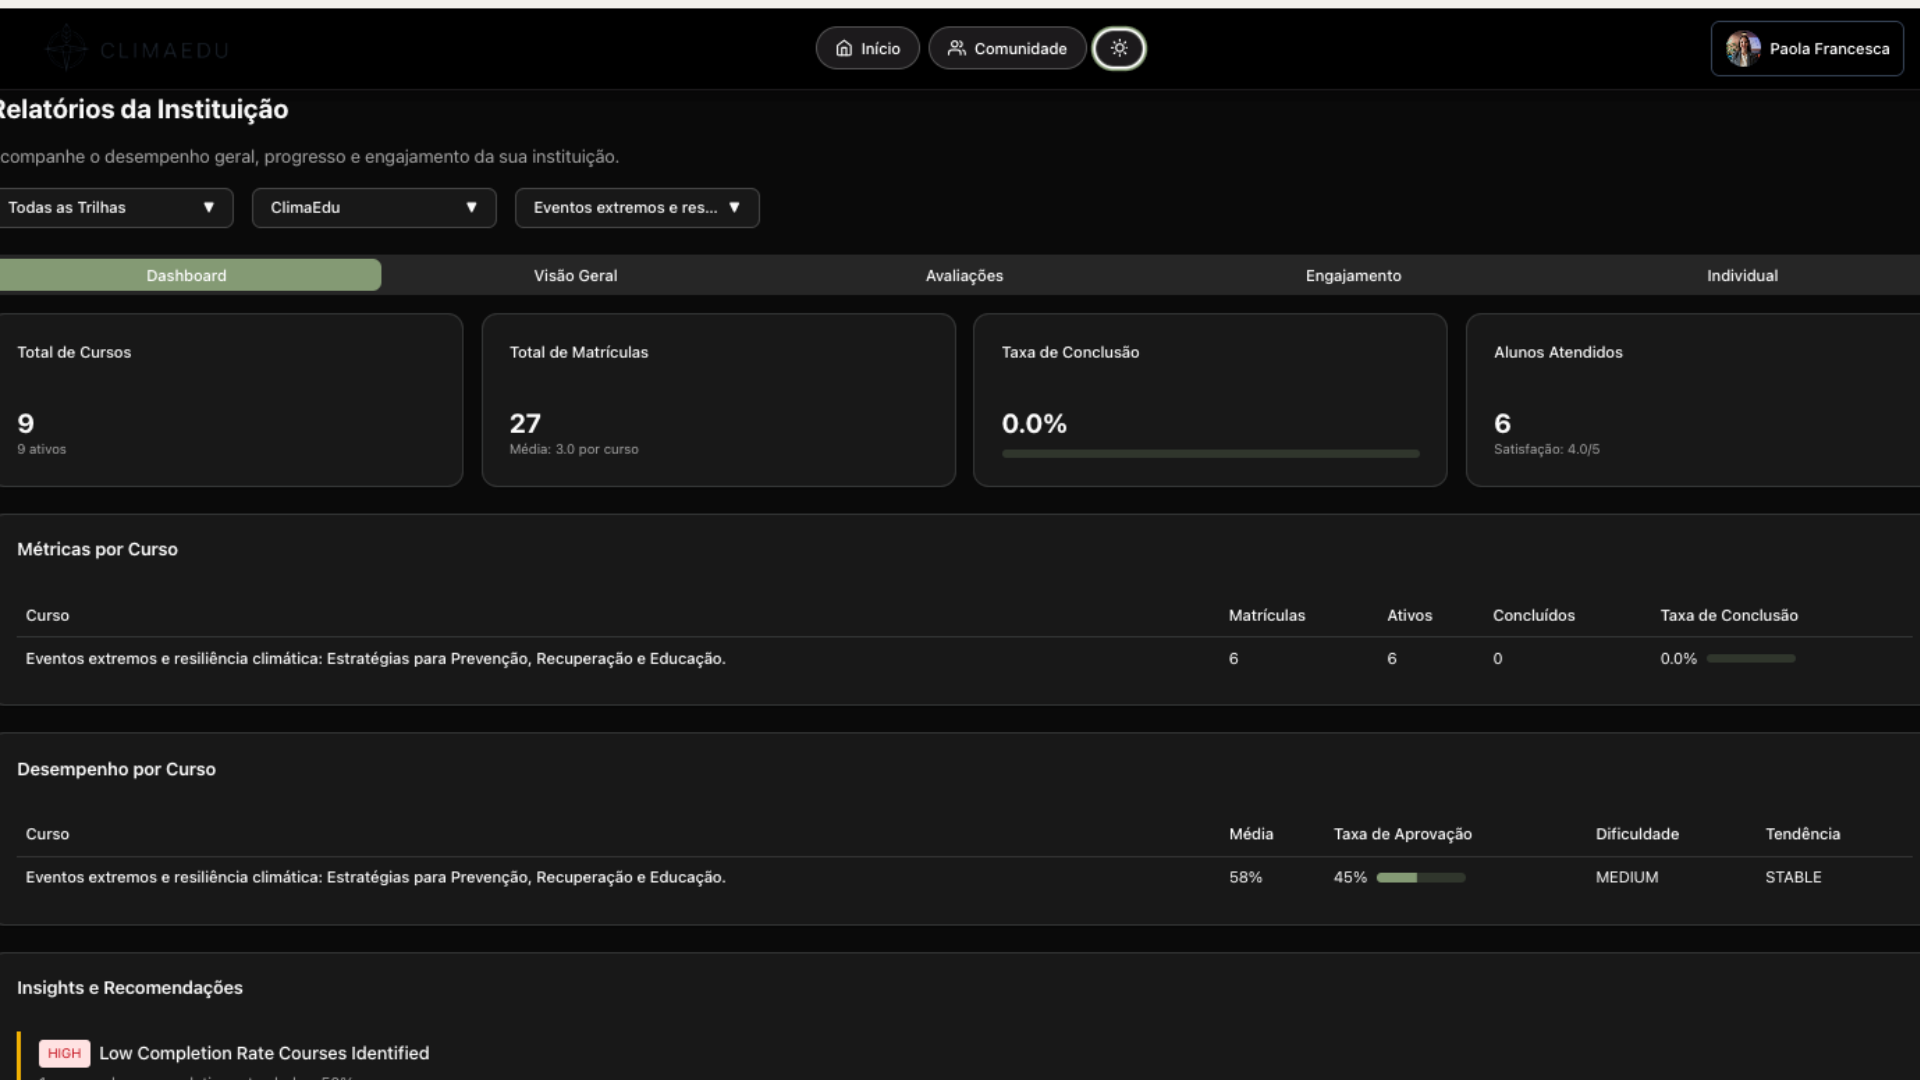Click the Tendência column header
Screen dimensions: 1920x1080
(1802, 834)
